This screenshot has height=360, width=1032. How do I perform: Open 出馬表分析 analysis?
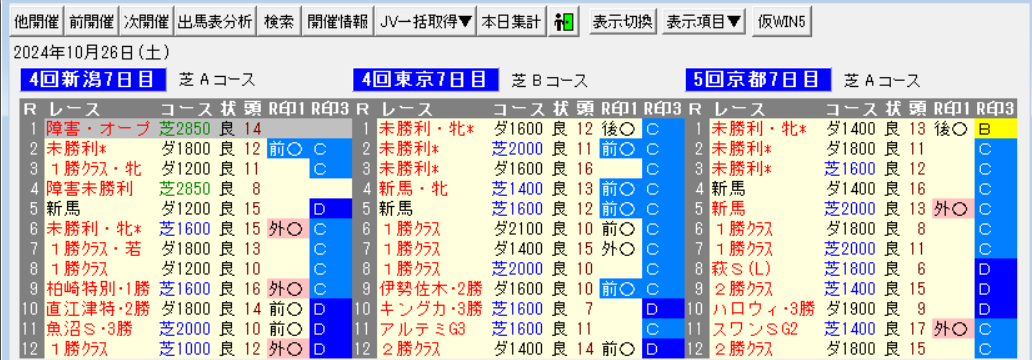pyautogui.click(x=215, y=22)
